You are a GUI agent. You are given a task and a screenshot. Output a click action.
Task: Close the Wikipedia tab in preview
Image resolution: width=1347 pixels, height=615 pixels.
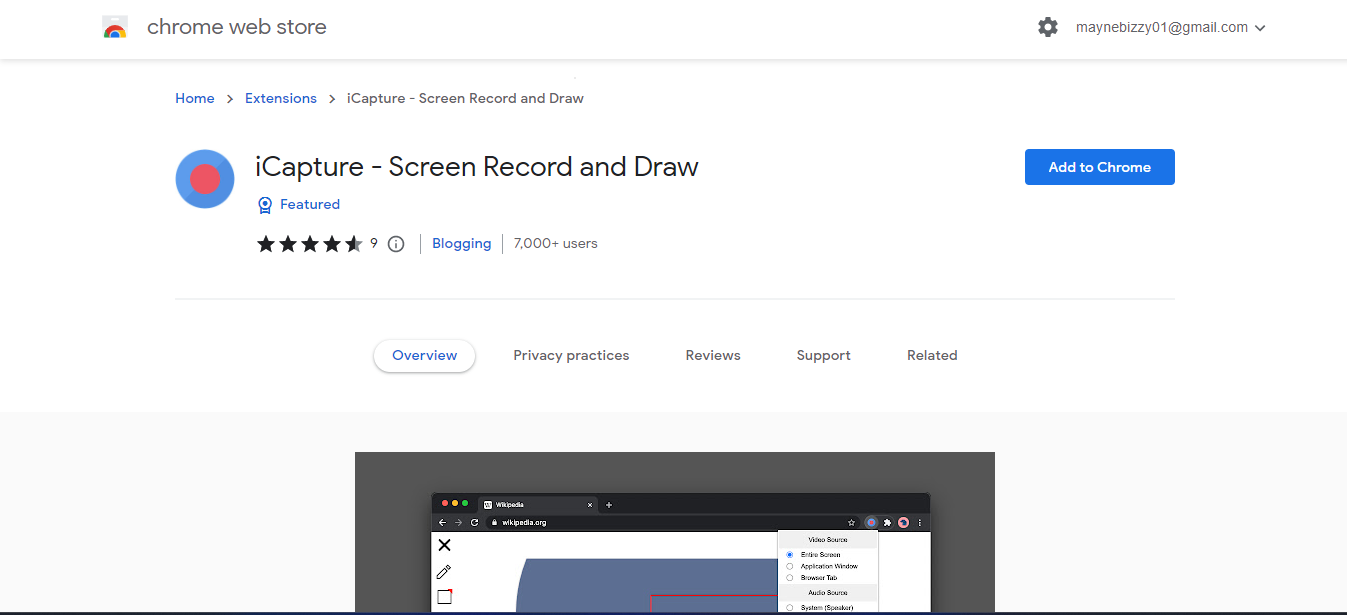590,505
